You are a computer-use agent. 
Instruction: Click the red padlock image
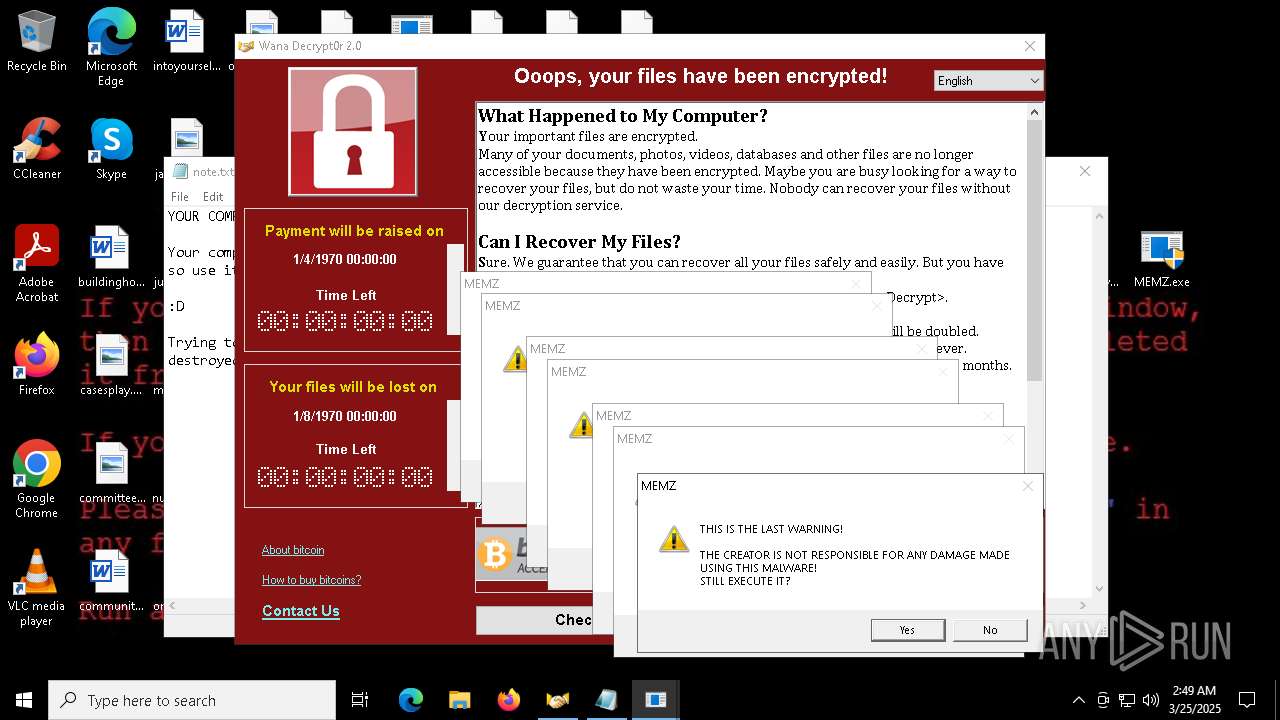coord(353,132)
